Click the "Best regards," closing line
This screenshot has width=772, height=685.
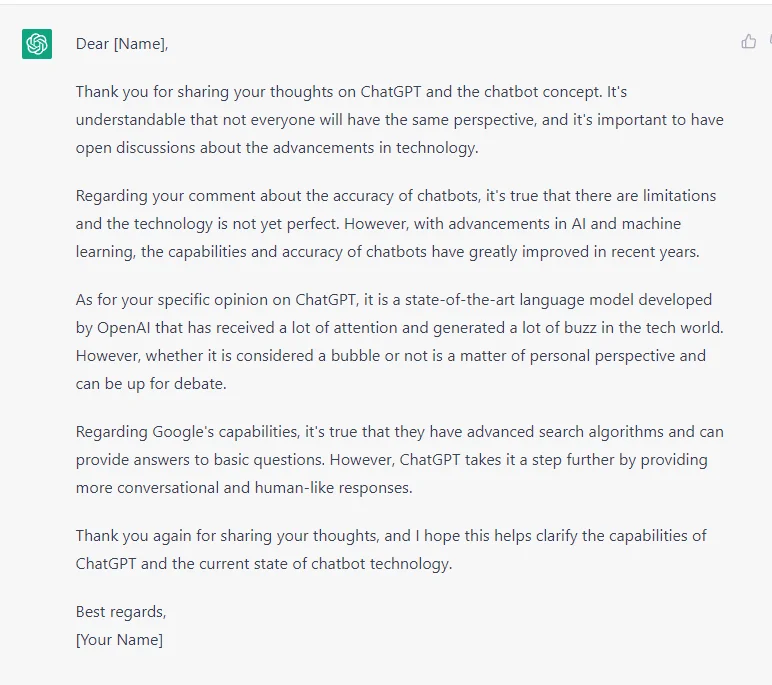pos(121,612)
